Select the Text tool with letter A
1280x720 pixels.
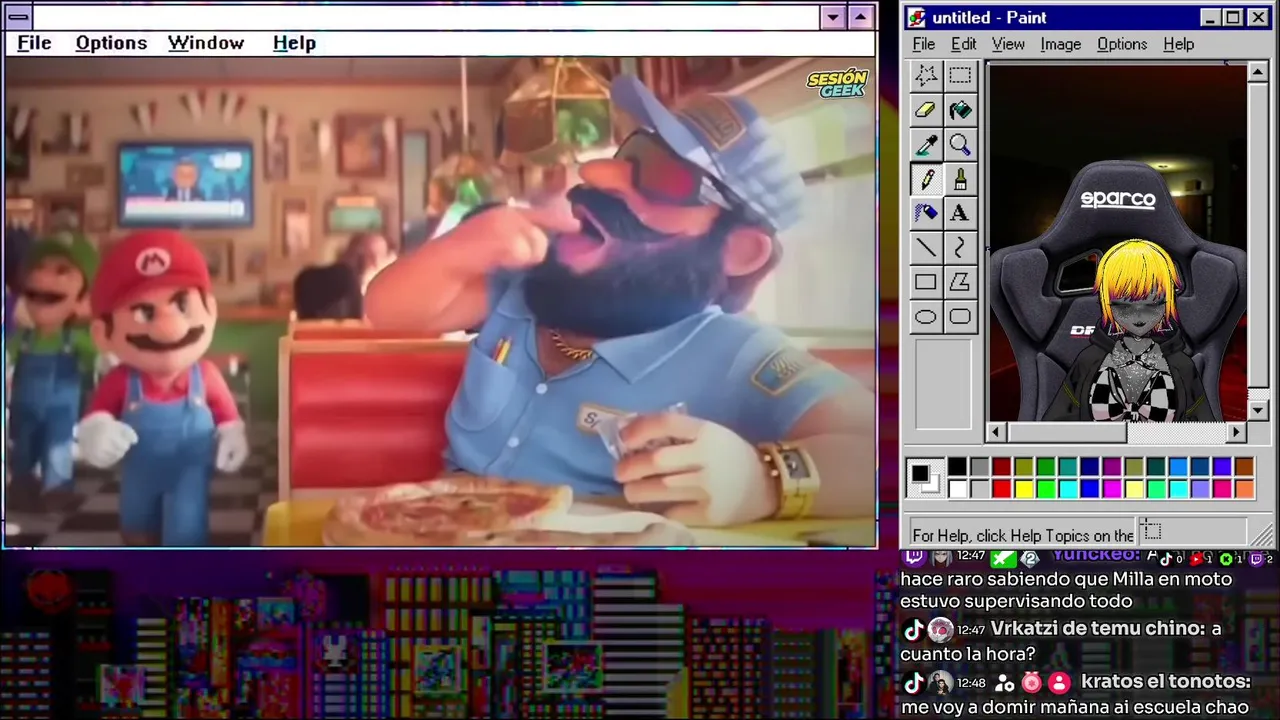960,213
